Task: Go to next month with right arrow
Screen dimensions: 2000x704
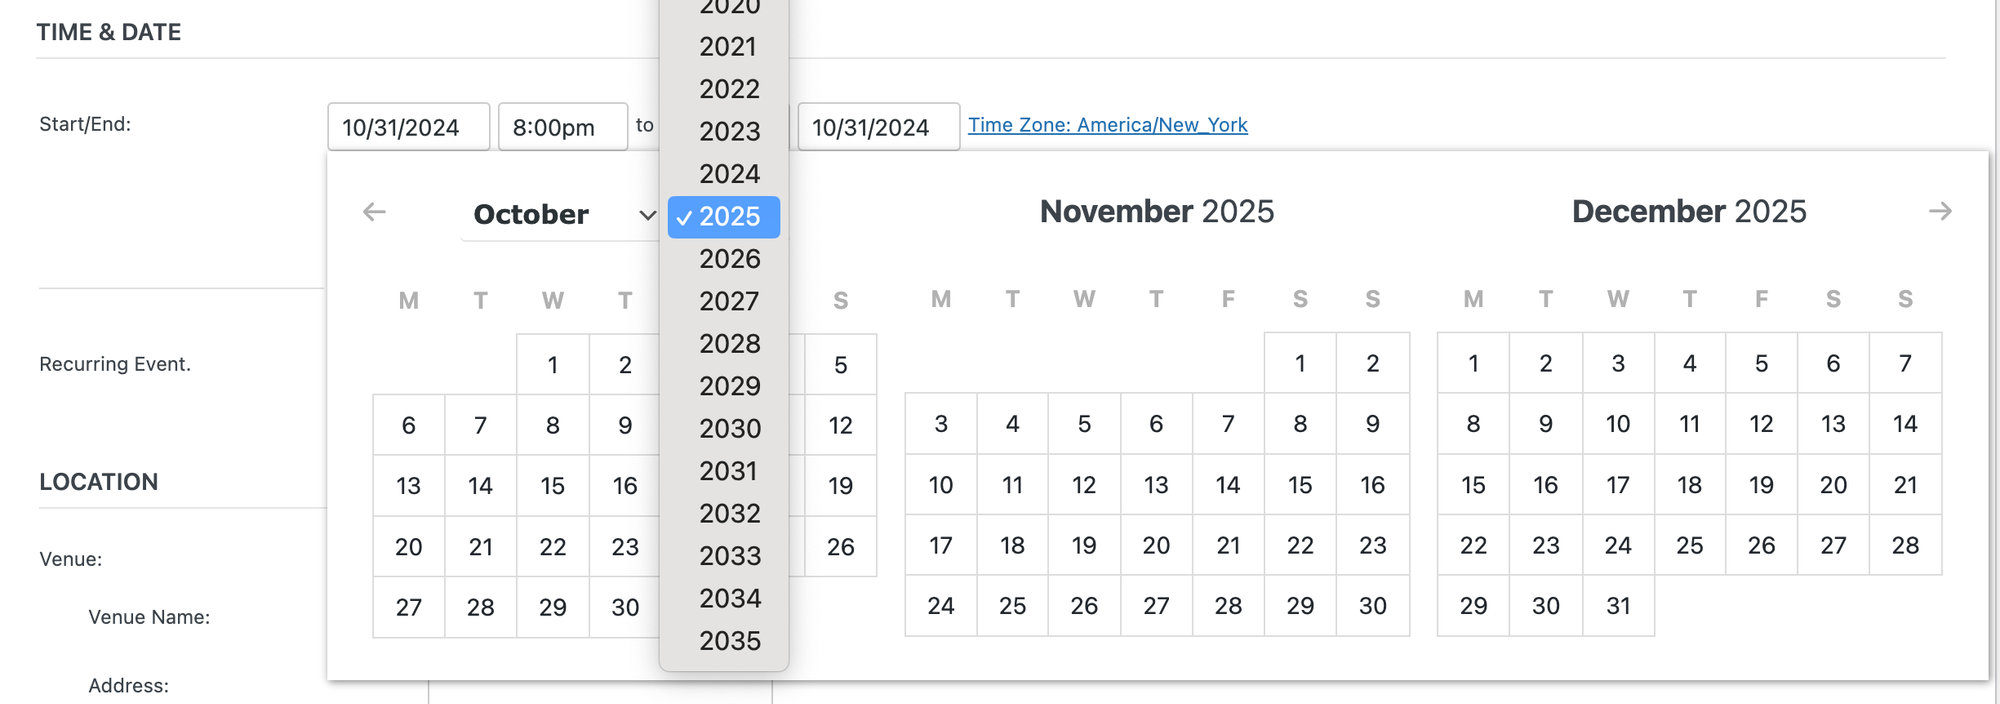Action: pyautogui.click(x=1940, y=211)
